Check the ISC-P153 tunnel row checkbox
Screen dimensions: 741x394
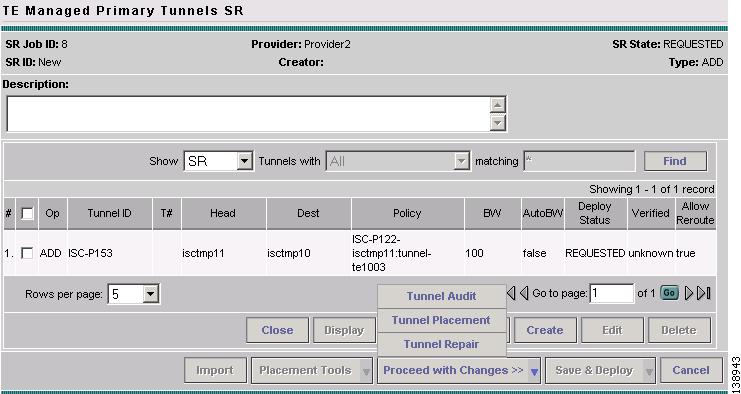[27, 253]
